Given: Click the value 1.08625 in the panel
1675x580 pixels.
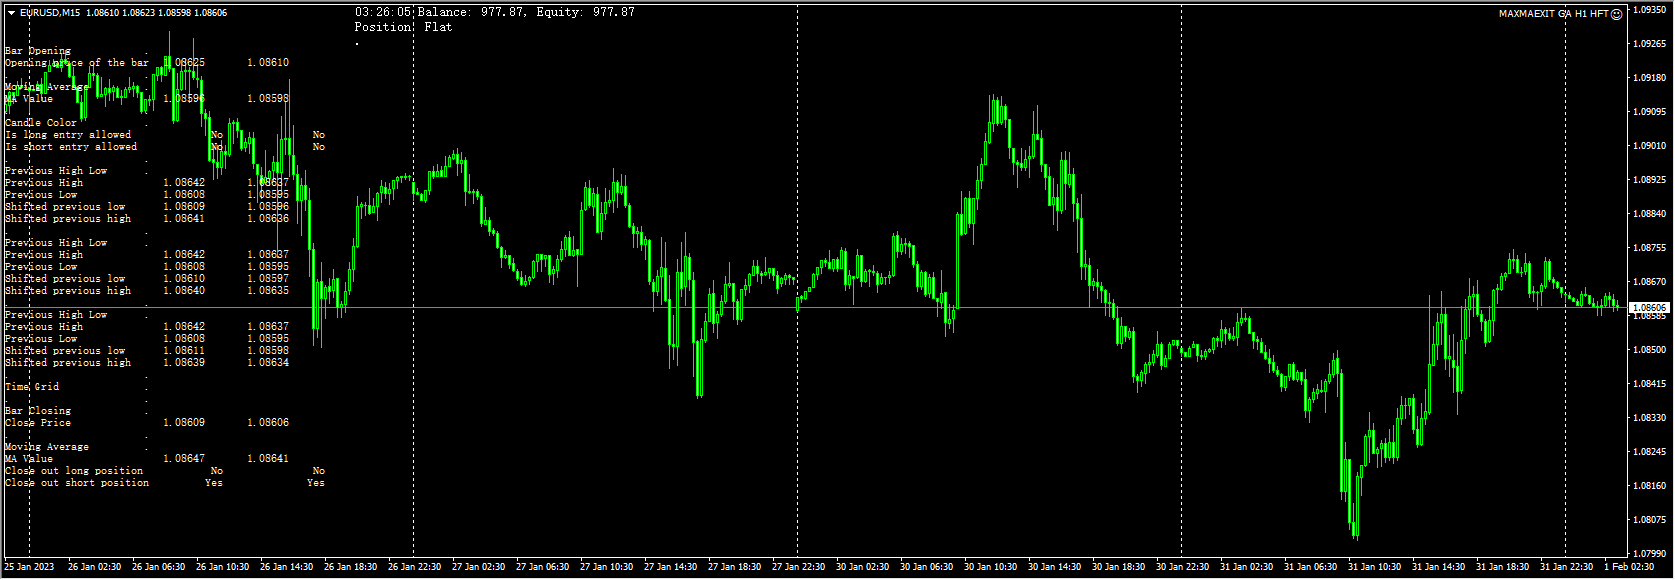Looking at the screenshot, I should coord(184,63).
